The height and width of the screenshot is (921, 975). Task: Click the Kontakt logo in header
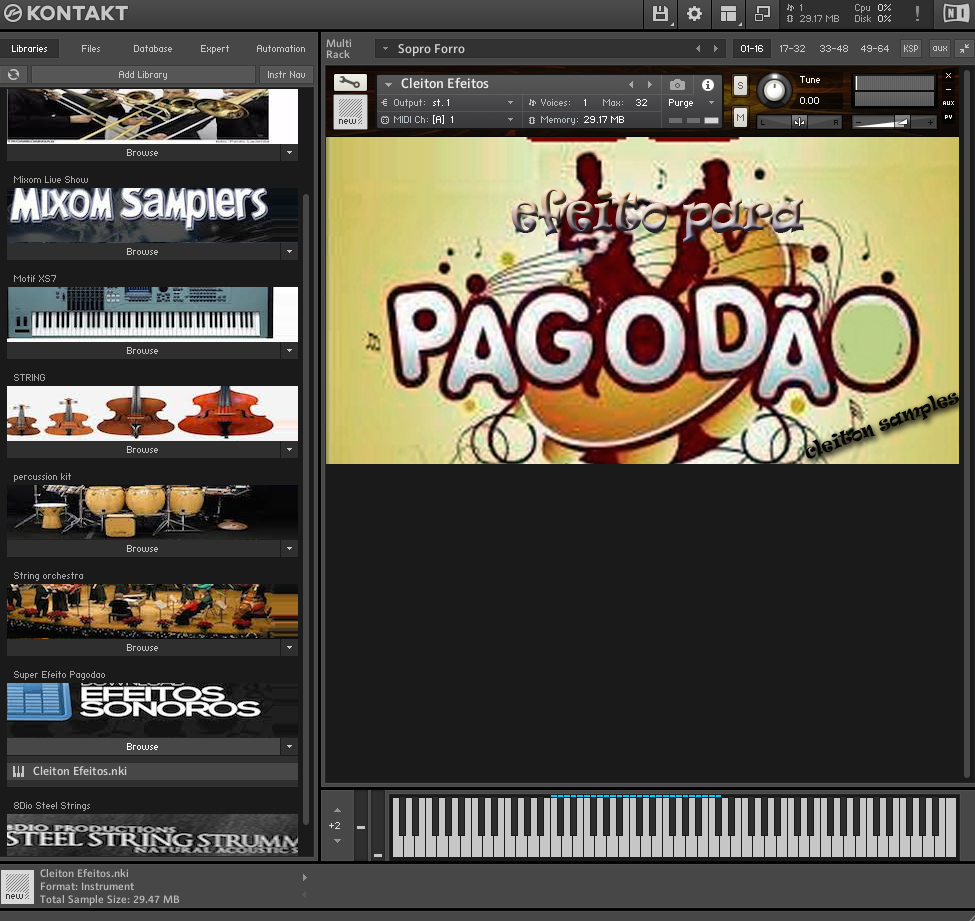click(x=66, y=13)
